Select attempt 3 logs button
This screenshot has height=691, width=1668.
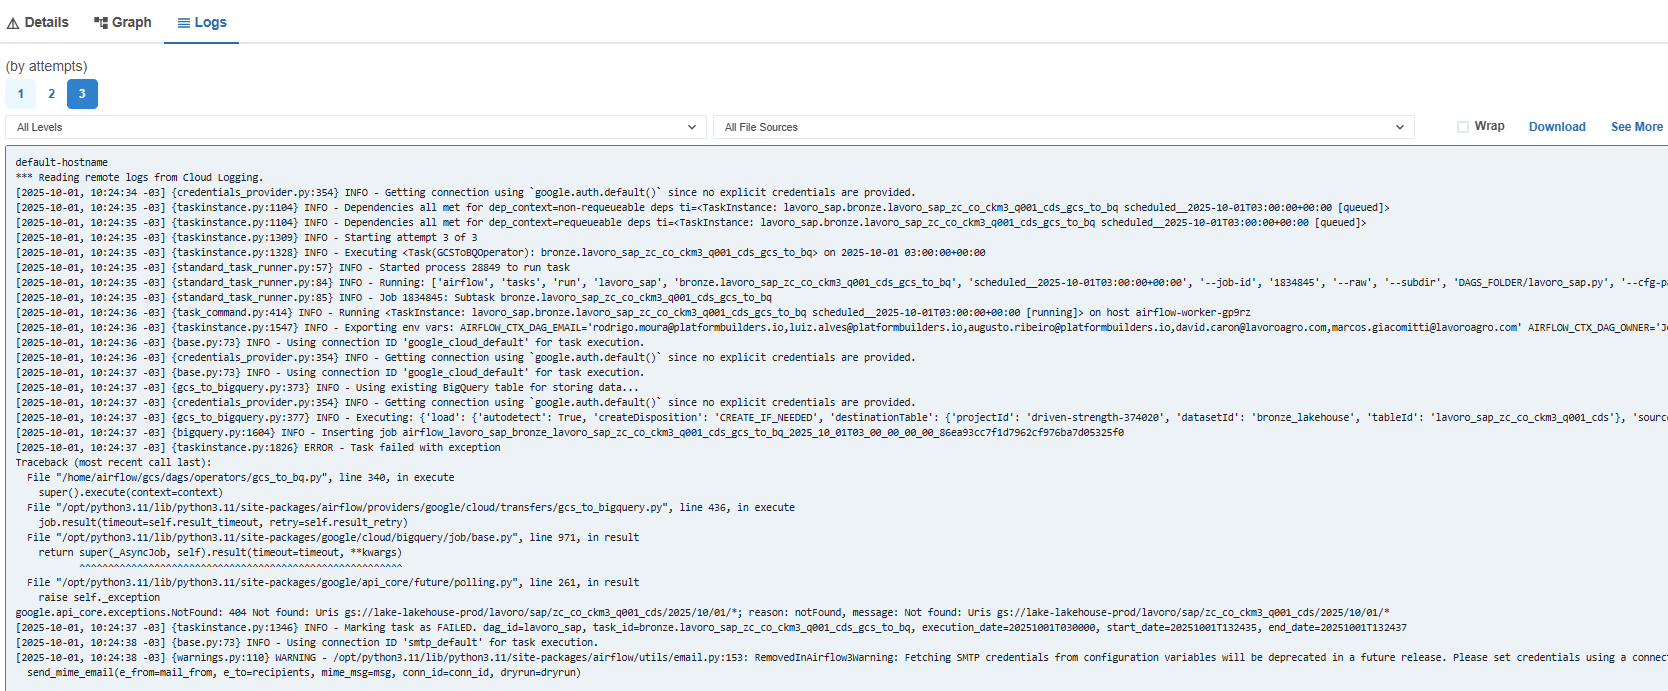[82, 94]
